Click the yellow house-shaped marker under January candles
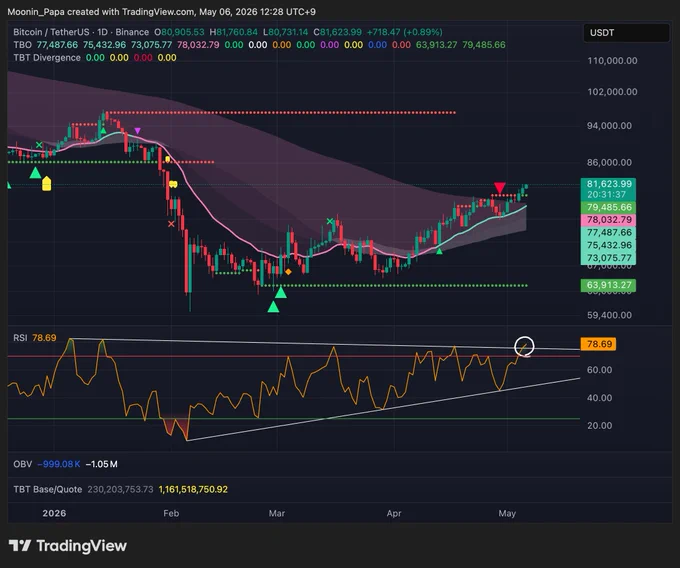This screenshot has height=568, width=680. [x=46, y=183]
